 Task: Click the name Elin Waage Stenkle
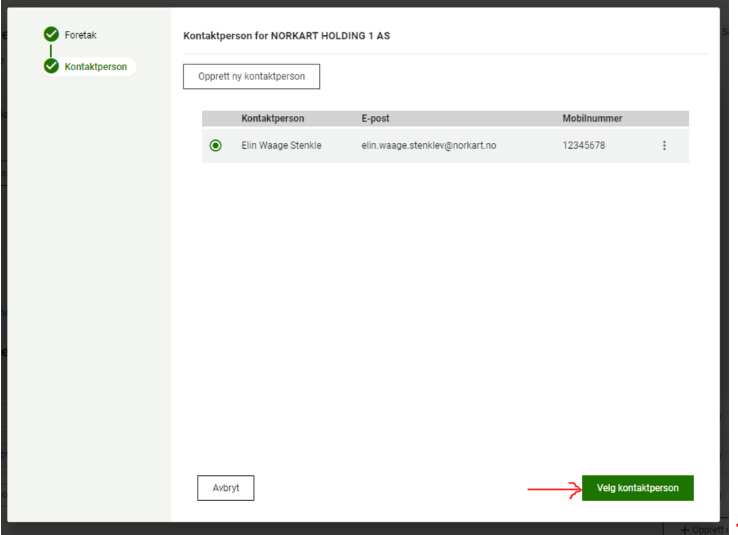pos(281,146)
